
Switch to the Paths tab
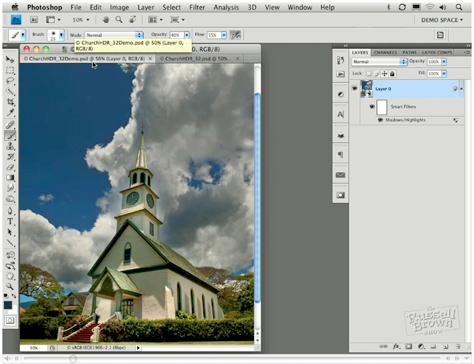pyautogui.click(x=409, y=52)
